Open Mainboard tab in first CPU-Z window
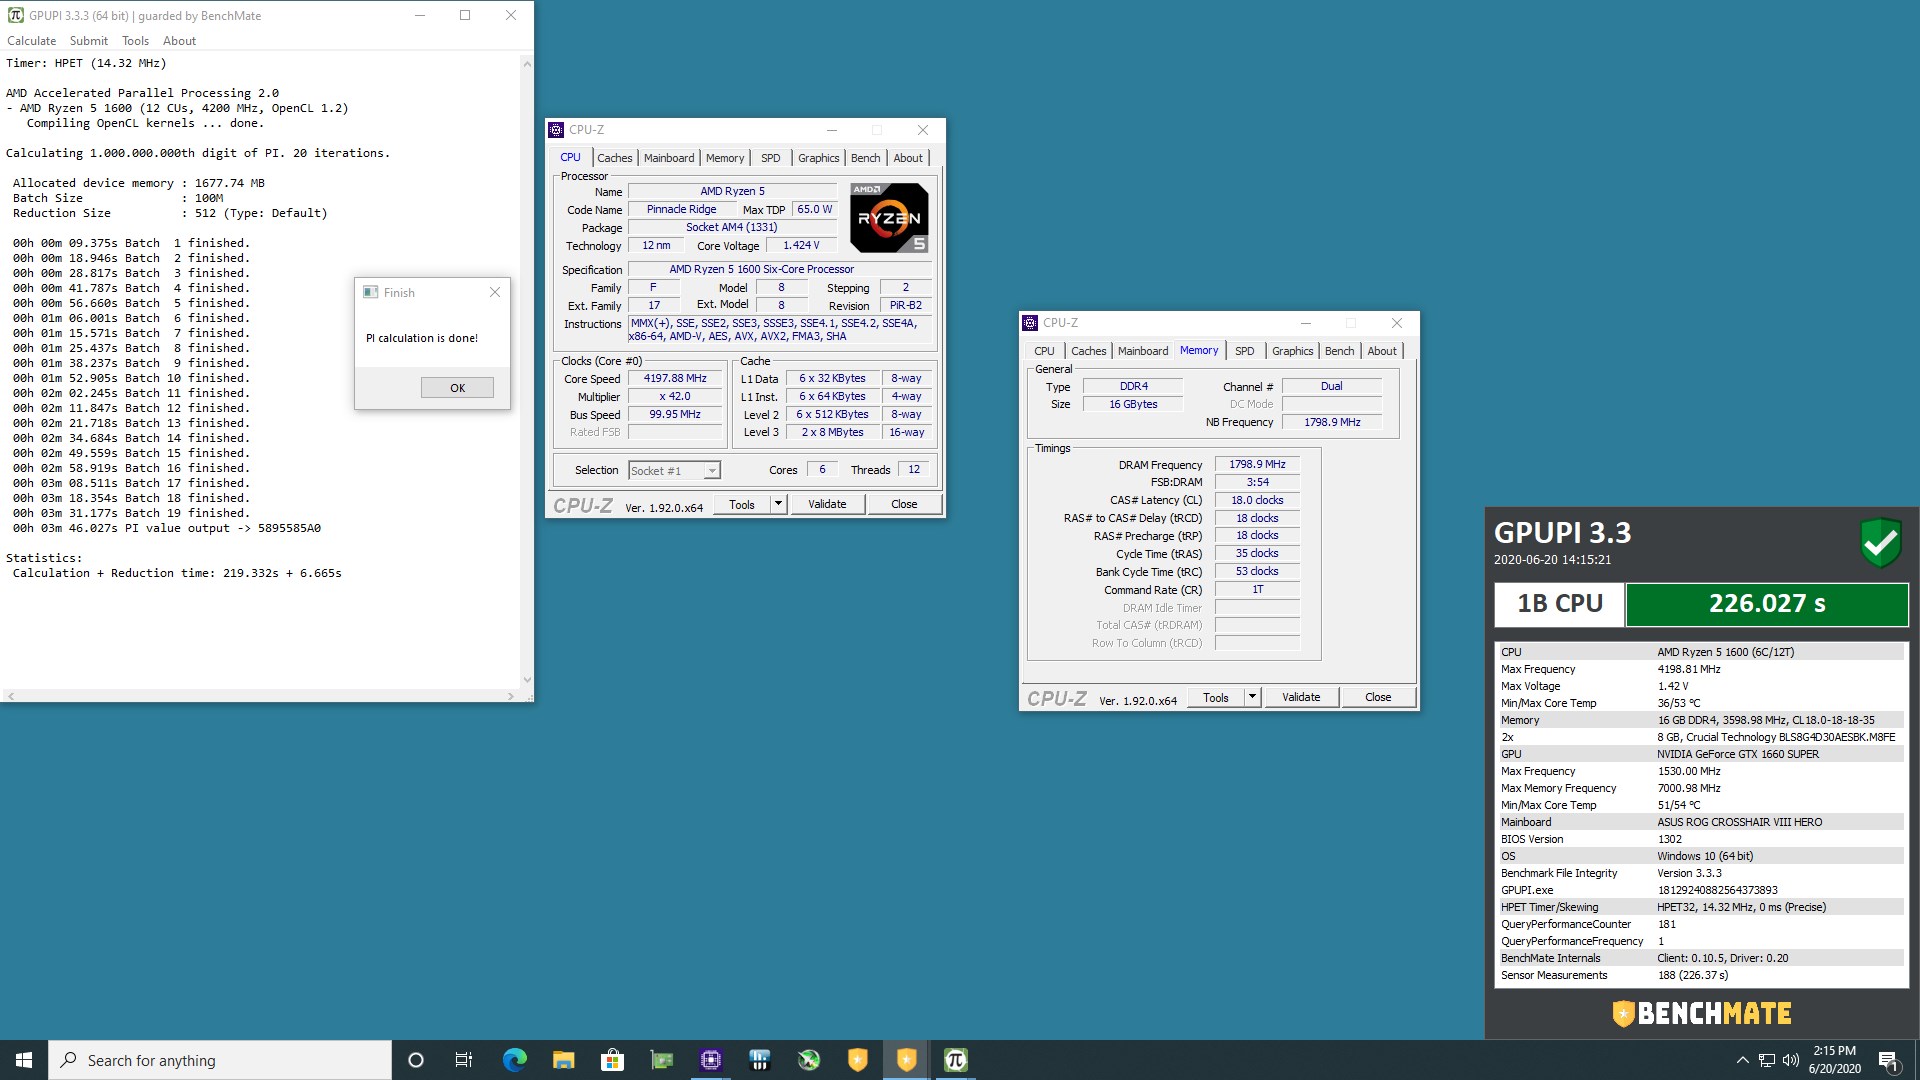The width and height of the screenshot is (1920, 1080). 669,158
